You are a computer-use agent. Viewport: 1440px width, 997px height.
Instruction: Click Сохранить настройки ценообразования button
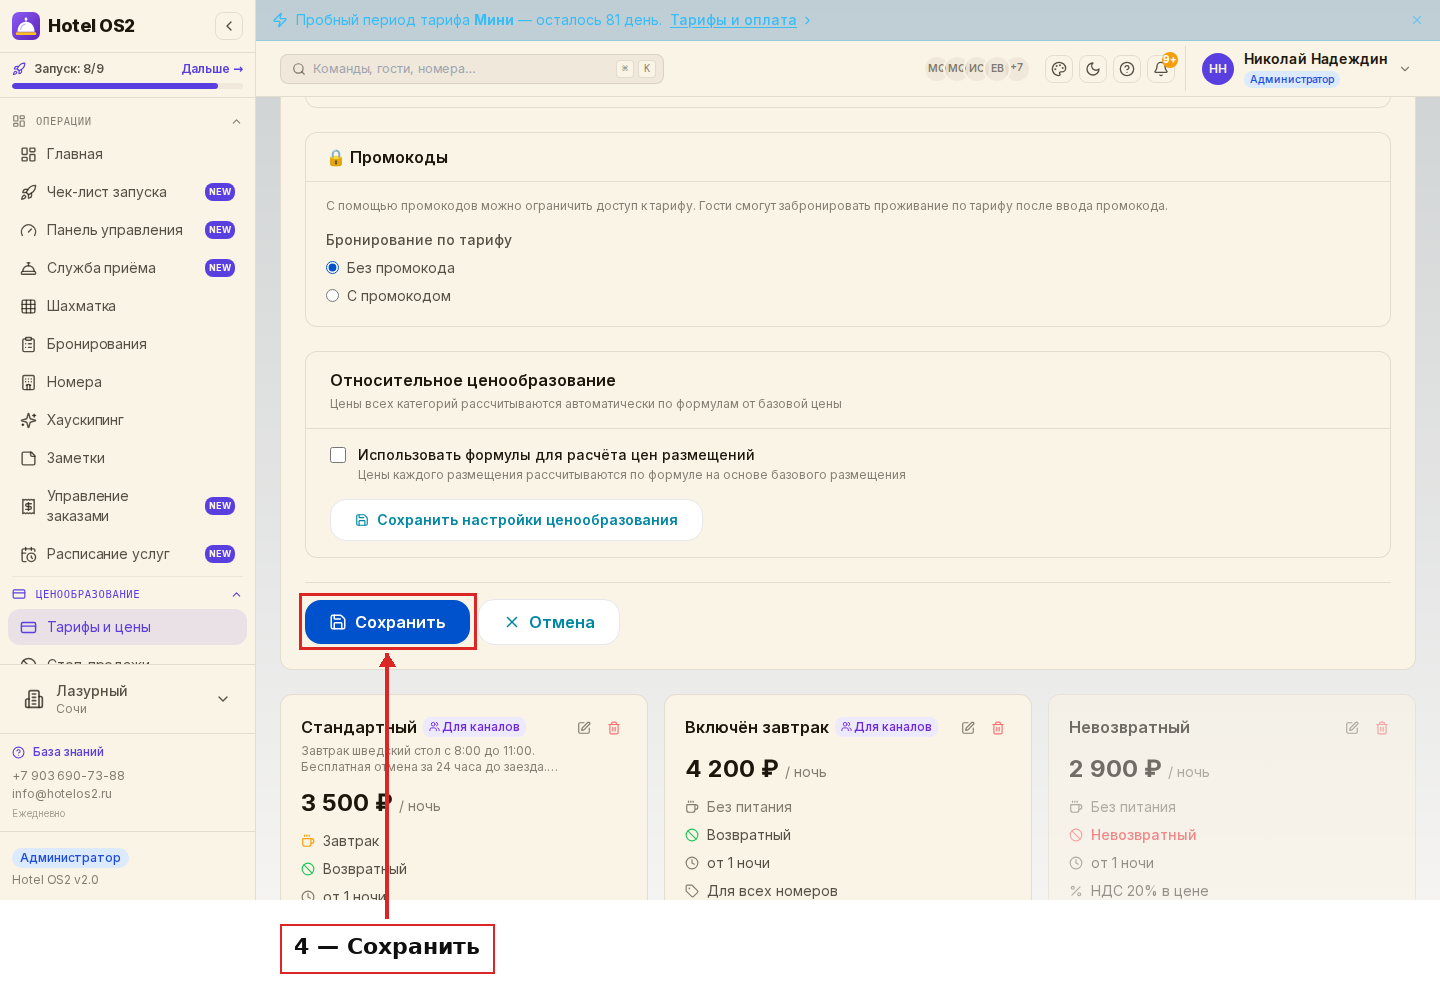[x=516, y=520]
